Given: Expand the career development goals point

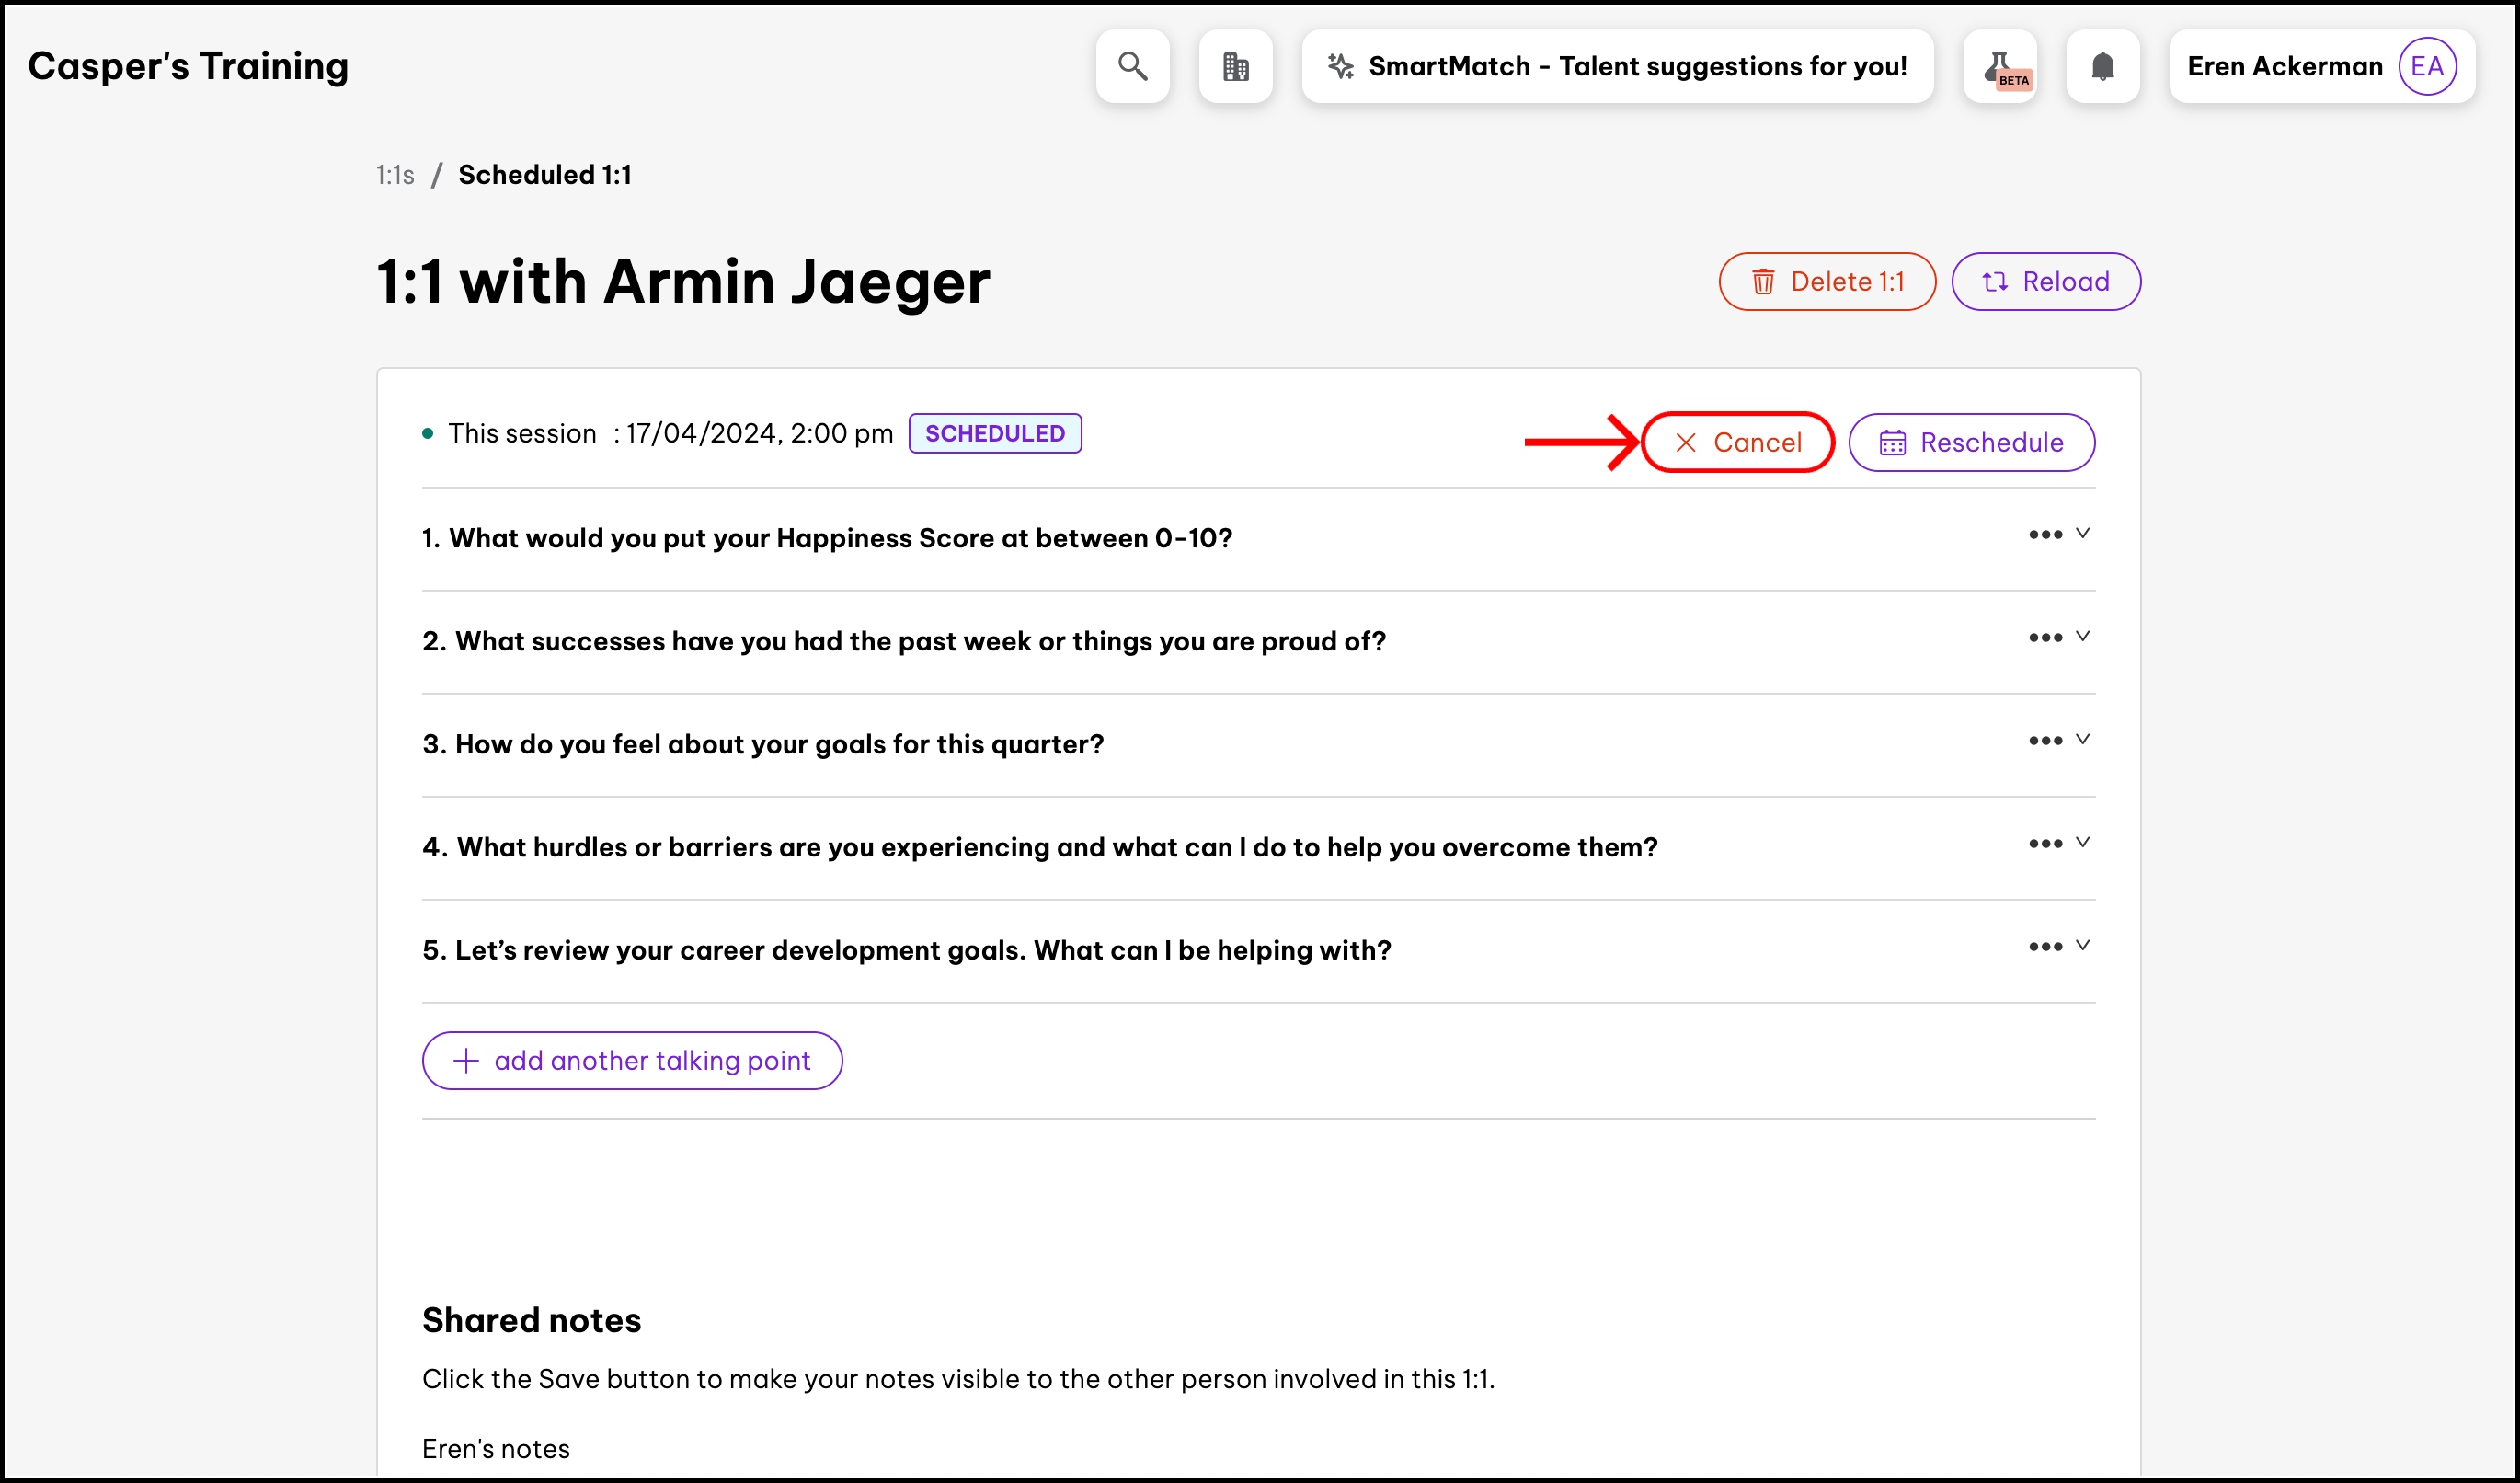Looking at the screenshot, I should click(2082, 946).
